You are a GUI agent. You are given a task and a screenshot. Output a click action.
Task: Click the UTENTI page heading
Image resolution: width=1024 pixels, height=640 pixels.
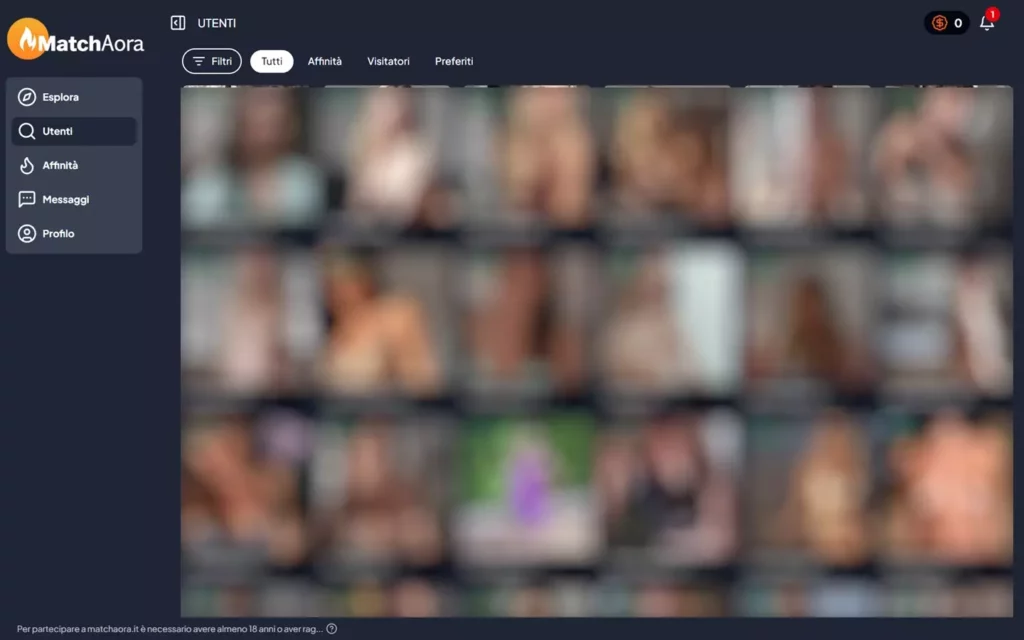217,24
